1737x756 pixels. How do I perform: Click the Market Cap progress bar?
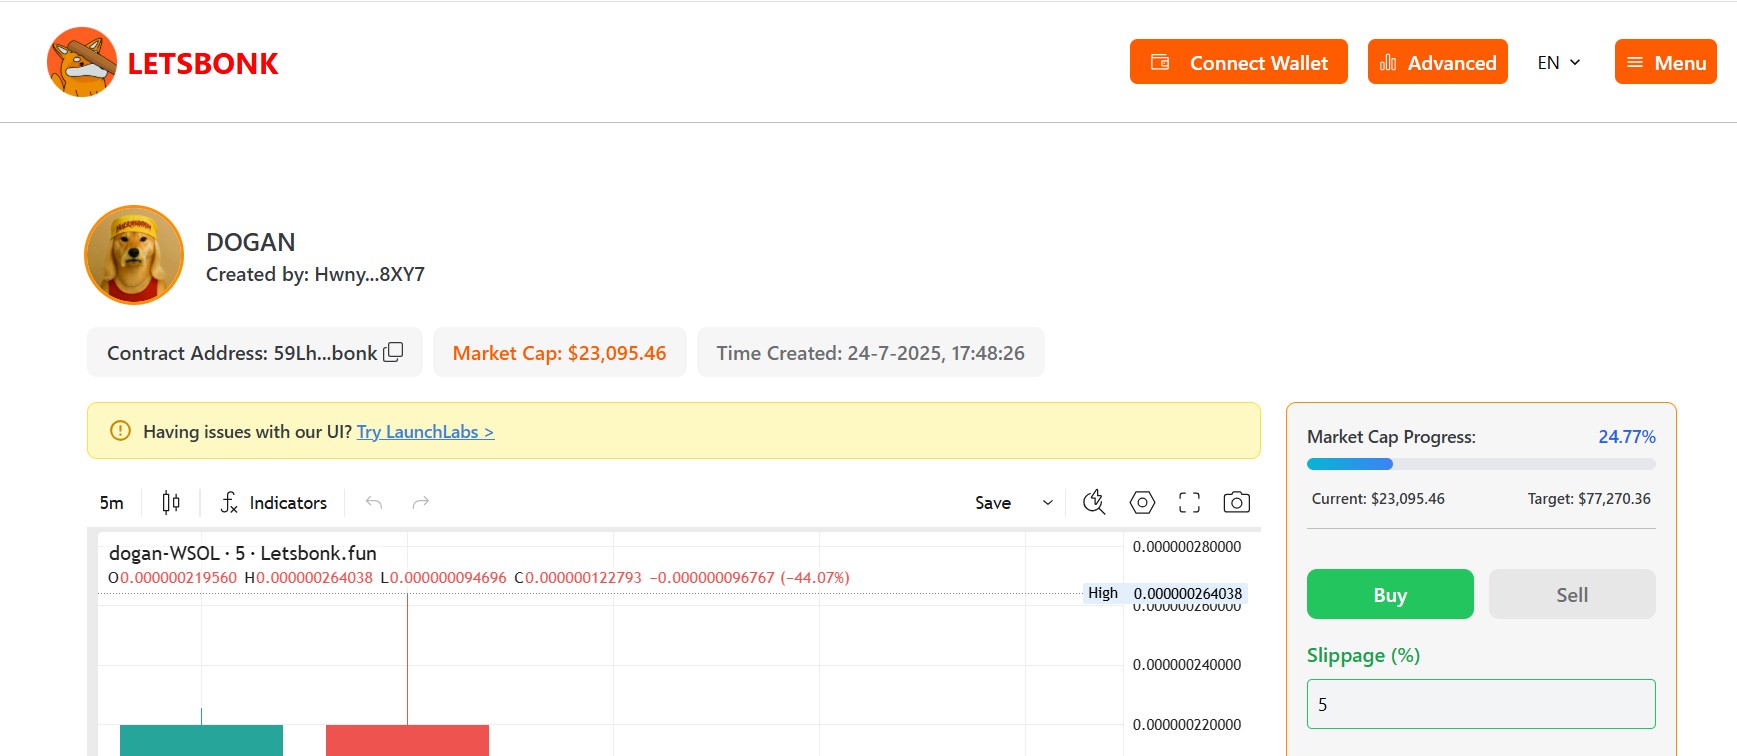click(x=1481, y=464)
